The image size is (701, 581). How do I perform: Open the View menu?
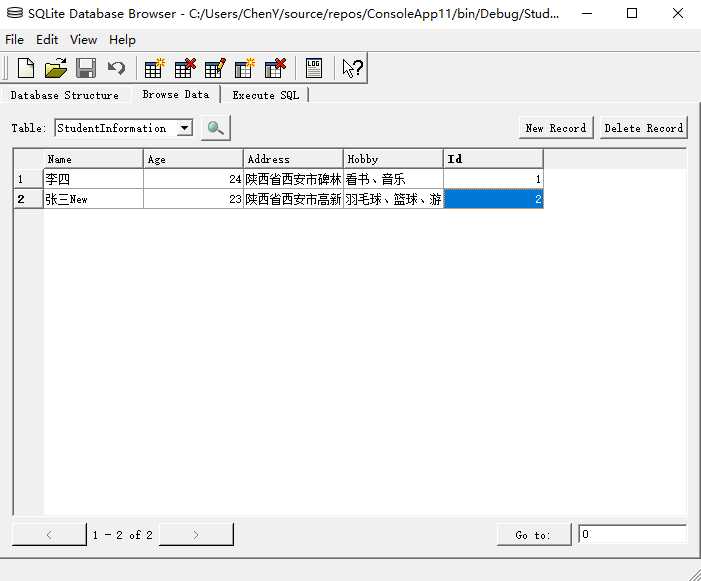click(x=83, y=40)
